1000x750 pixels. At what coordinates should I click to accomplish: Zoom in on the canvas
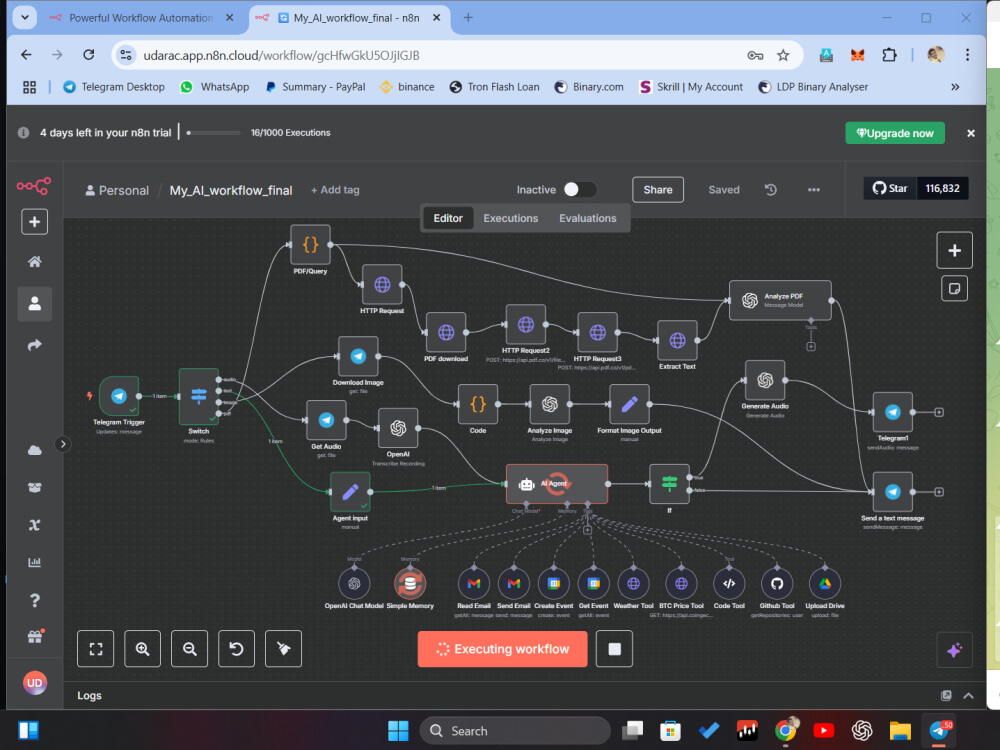(142, 649)
